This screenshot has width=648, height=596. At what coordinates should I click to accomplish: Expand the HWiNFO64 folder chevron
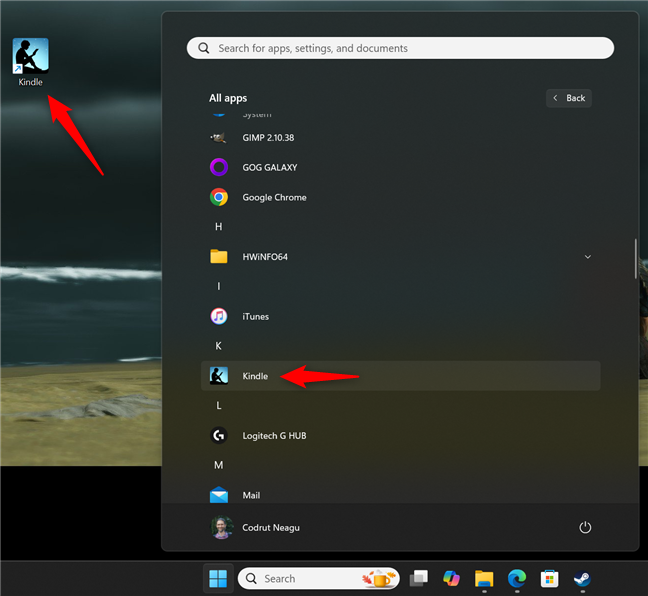point(588,257)
